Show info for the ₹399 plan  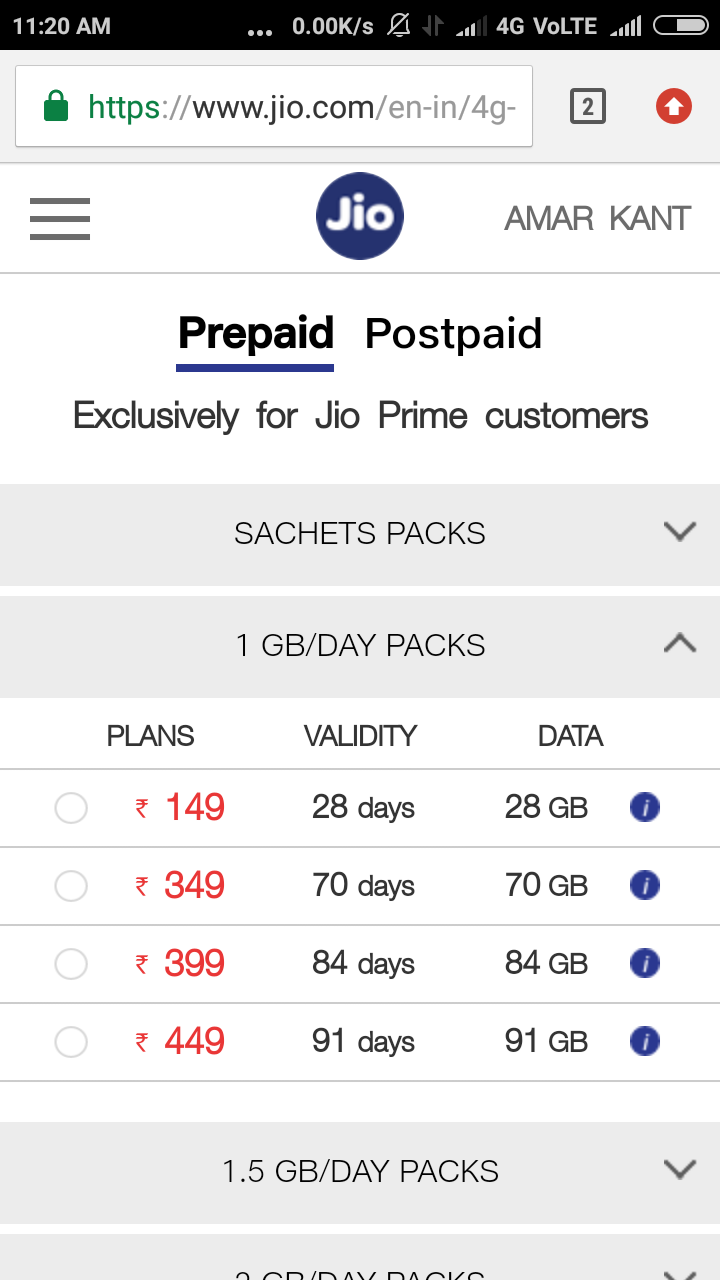[x=645, y=963]
